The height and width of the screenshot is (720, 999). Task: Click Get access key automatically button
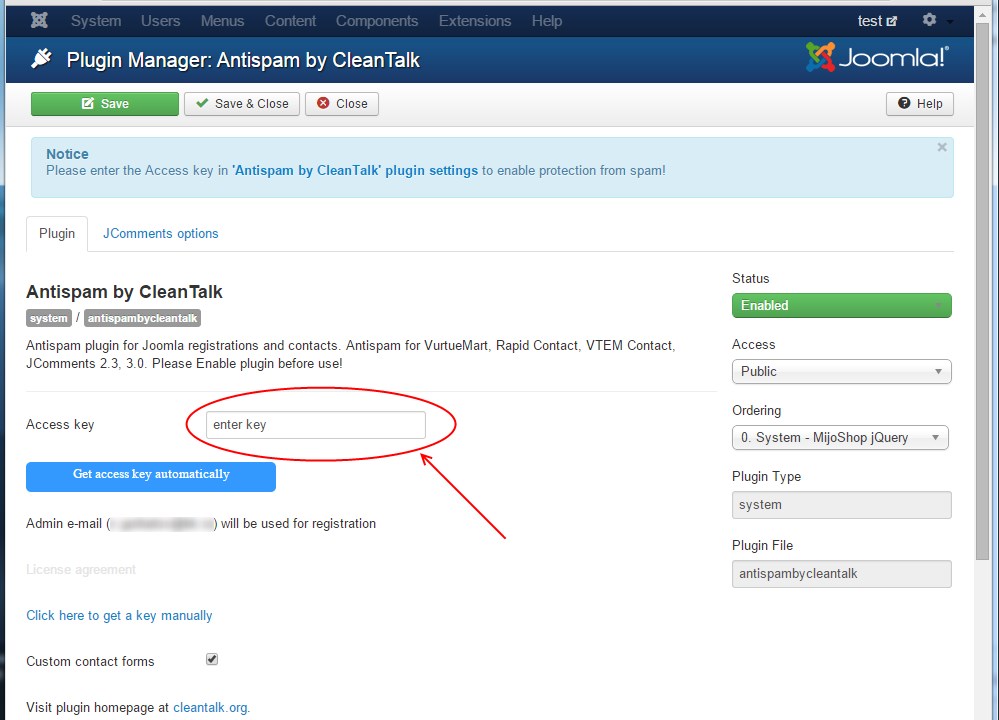(x=151, y=476)
